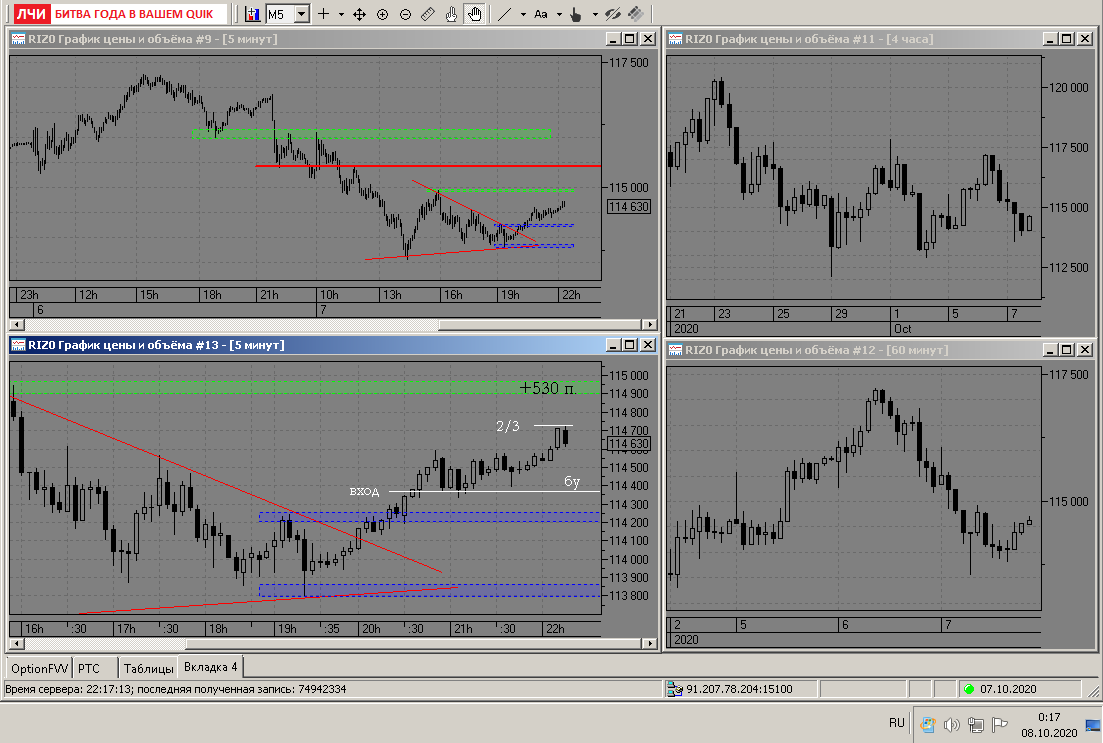This screenshot has height=743, width=1103.
Task: Select the four-arrow move chart tool
Action: pos(359,14)
